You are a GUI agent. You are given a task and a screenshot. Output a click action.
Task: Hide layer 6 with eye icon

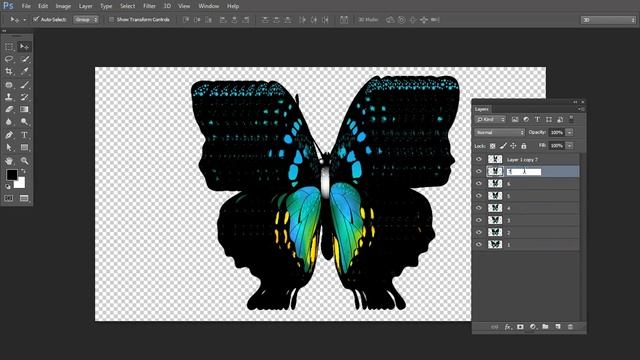click(x=479, y=184)
